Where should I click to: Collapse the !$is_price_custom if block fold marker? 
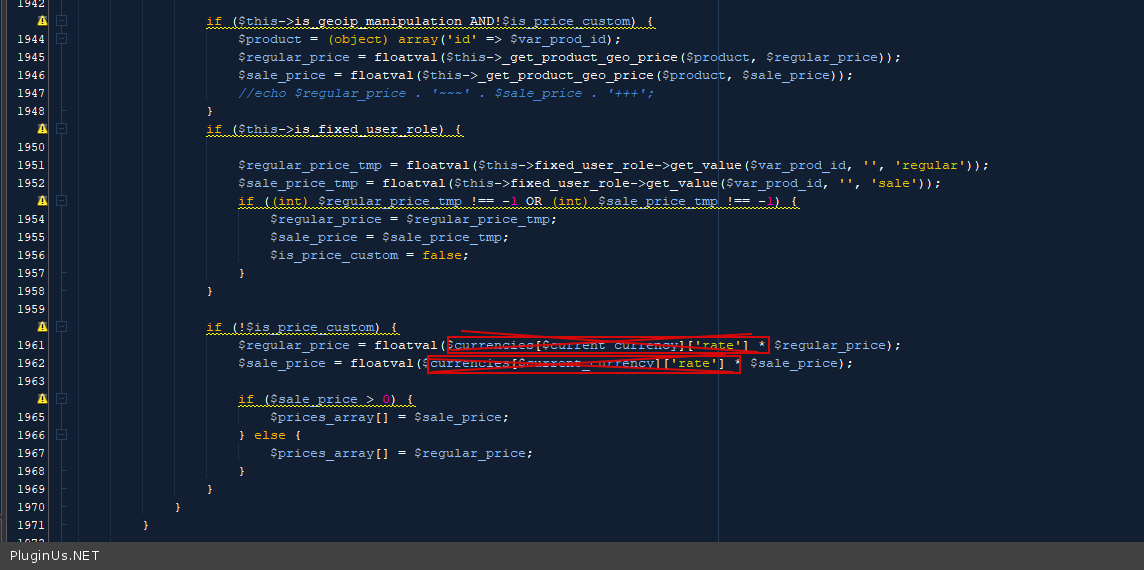tap(61, 326)
